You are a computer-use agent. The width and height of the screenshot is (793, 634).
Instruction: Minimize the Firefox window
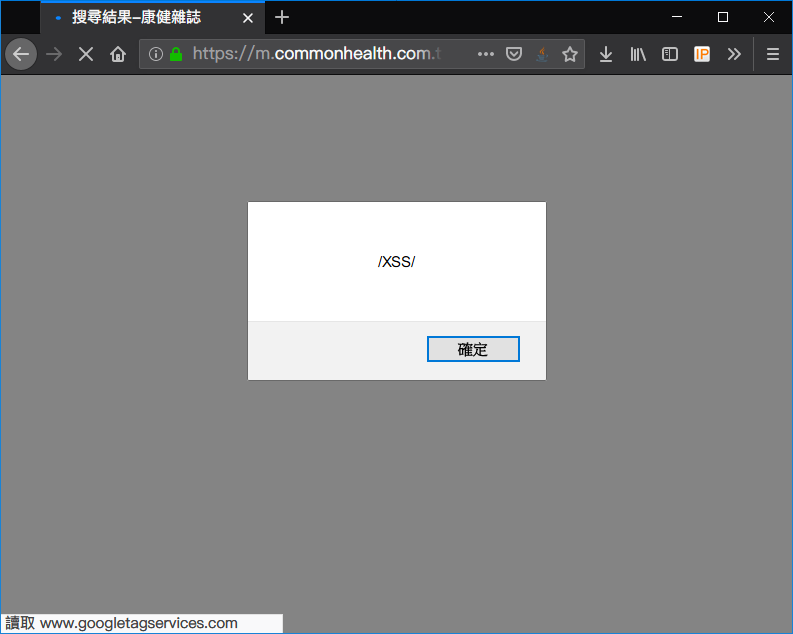pyautogui.click(x=677, y=17)
